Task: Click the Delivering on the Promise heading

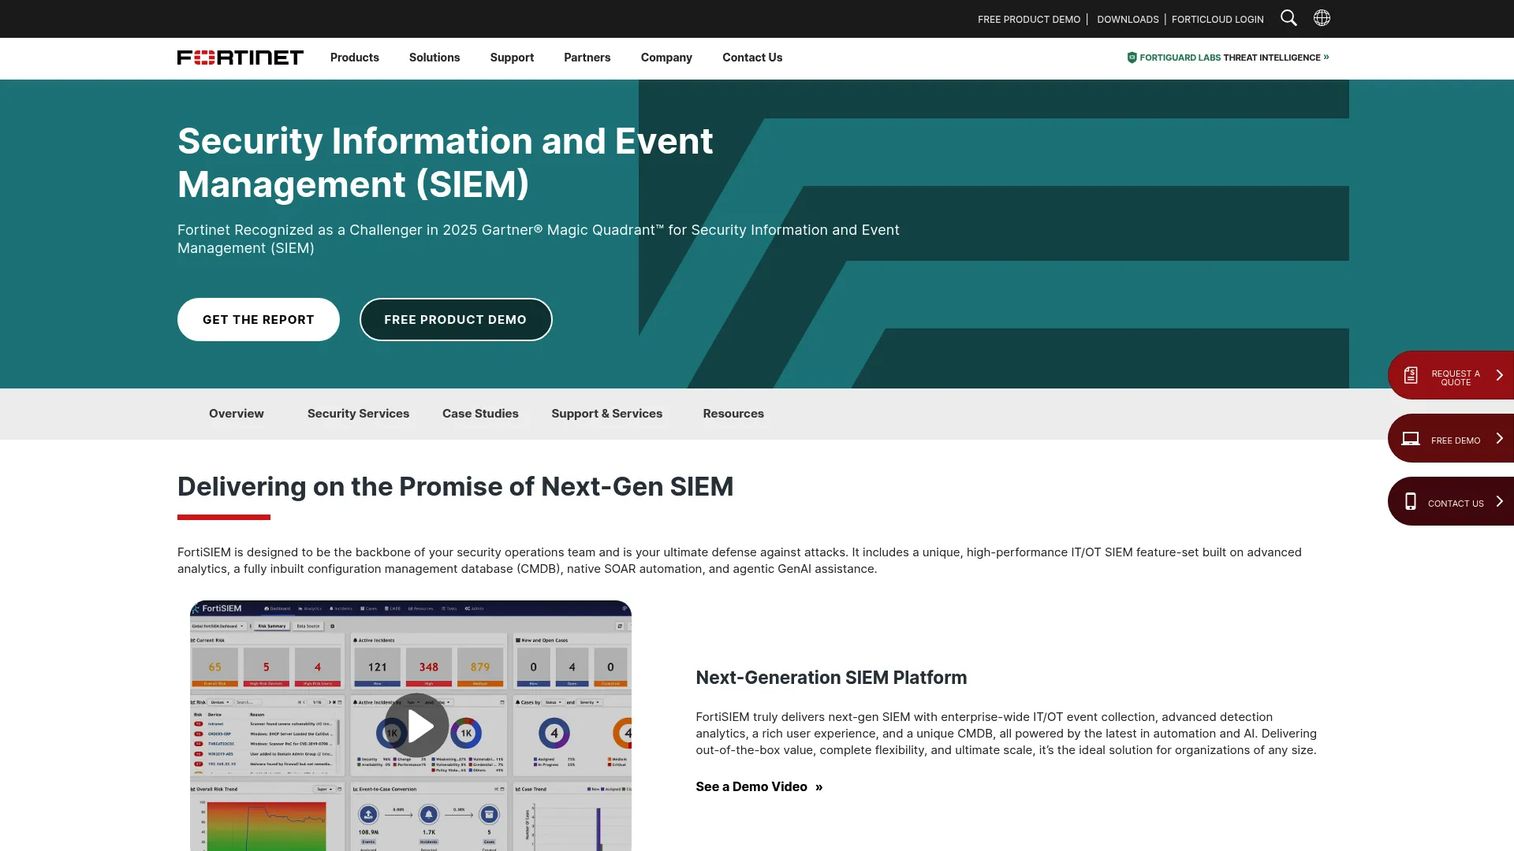Action: click(455, 486)
